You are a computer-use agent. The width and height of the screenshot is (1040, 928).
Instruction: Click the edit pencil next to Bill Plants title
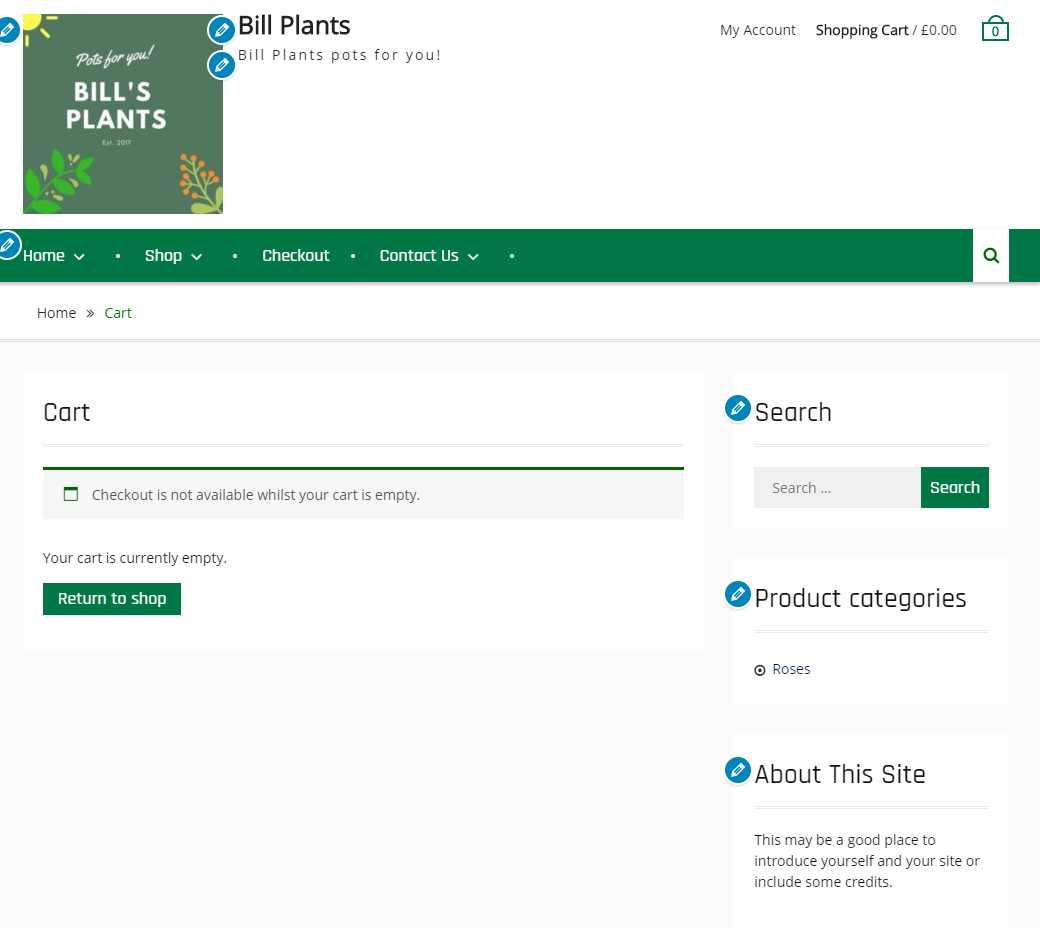222,30
